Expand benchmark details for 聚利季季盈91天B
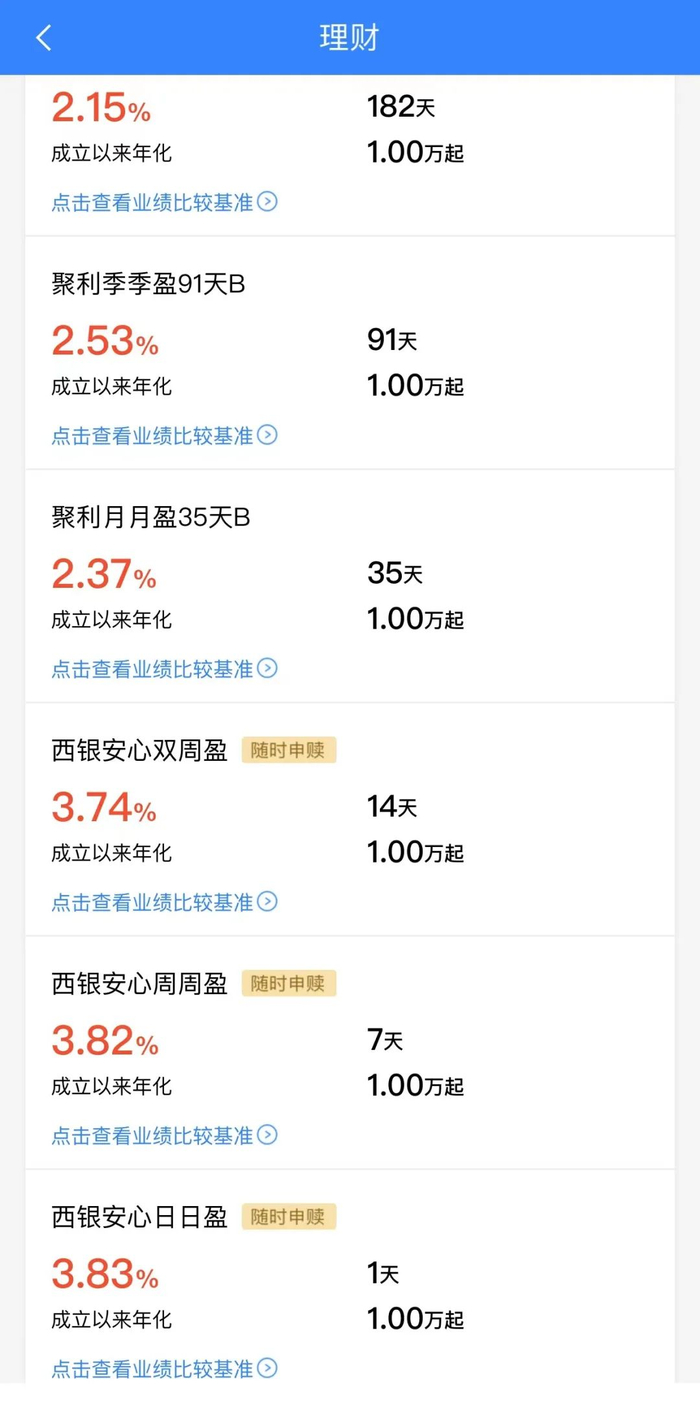This screenshot has height=1405, width=700. pyautogui.click(x=150, y=436)
